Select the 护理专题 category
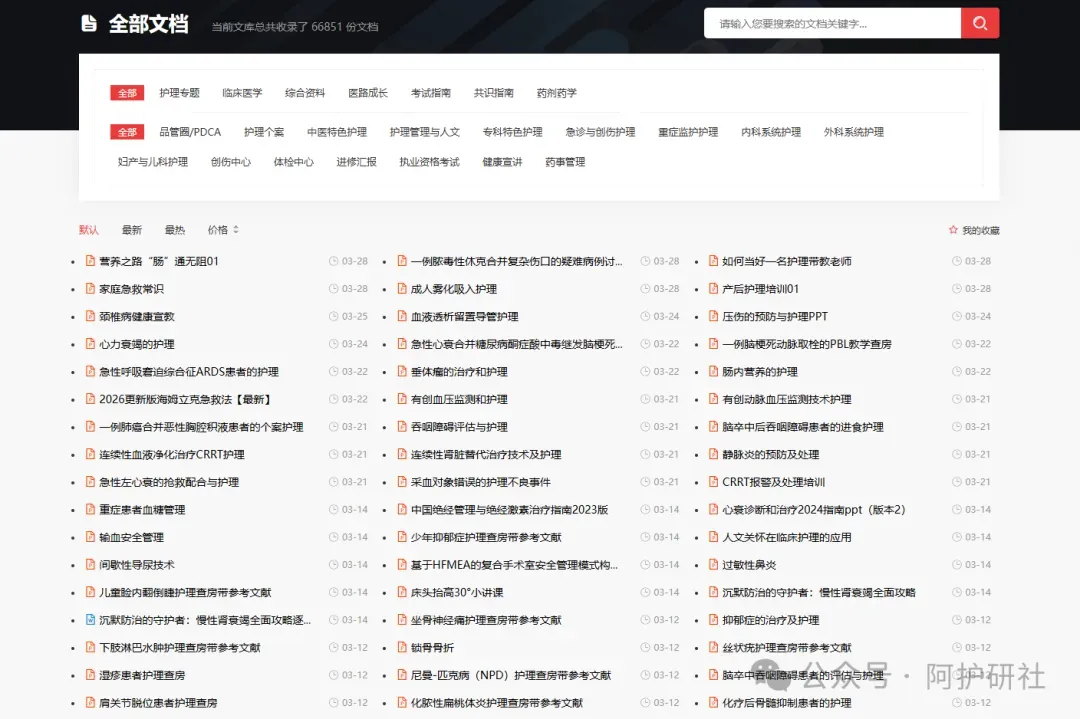 tap(179, 92)
